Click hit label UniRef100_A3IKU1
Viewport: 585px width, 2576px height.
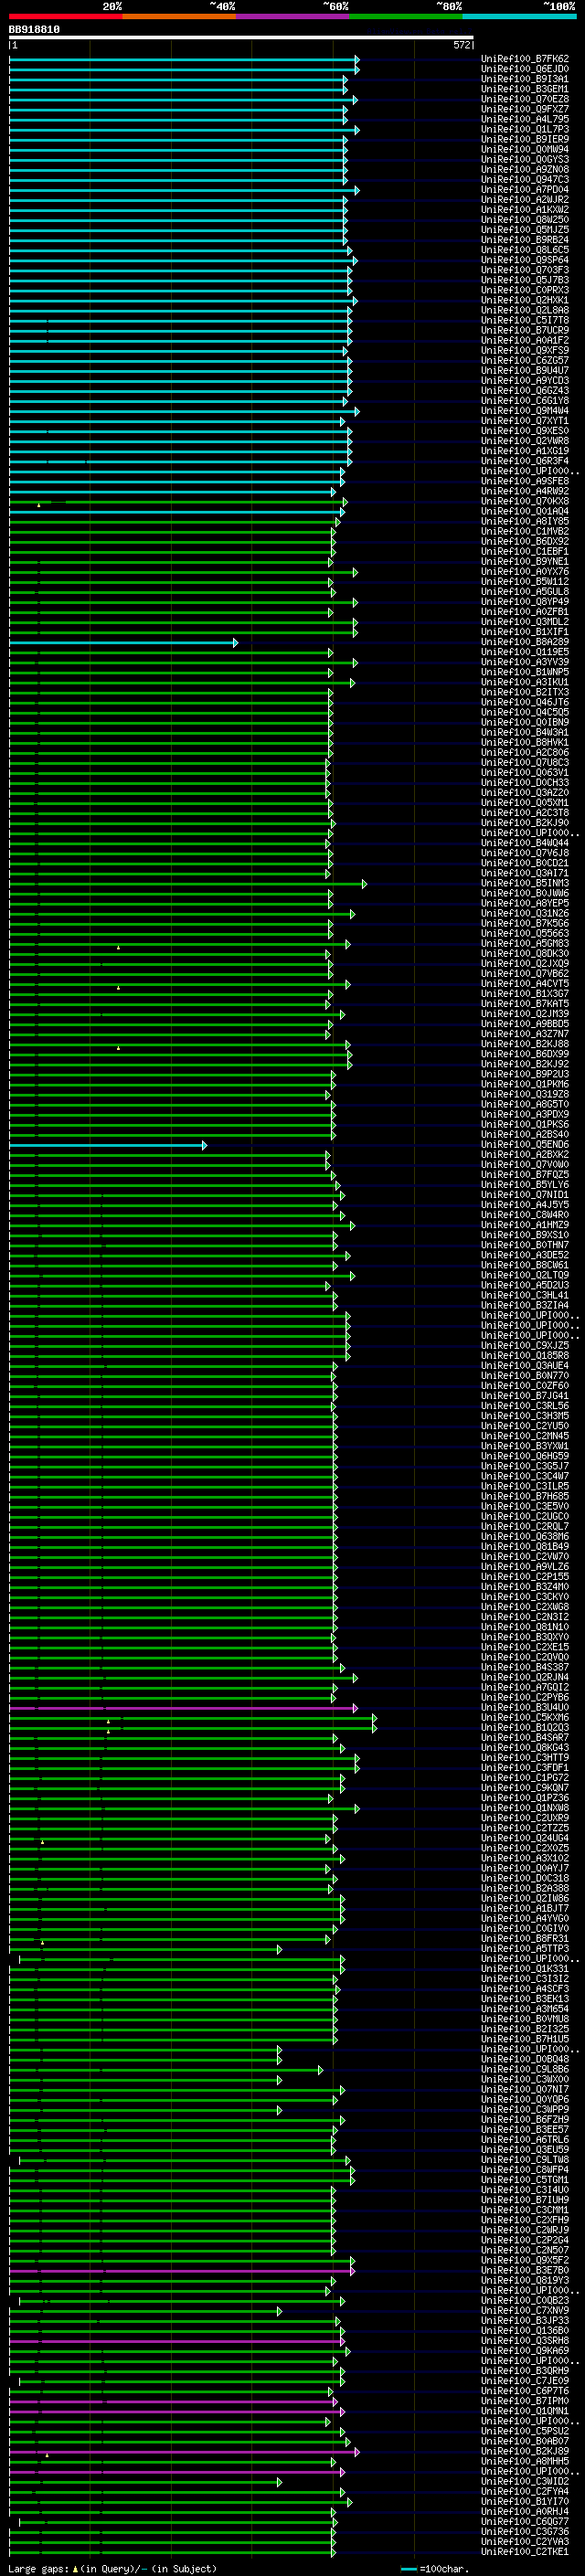tap(525, 682)
